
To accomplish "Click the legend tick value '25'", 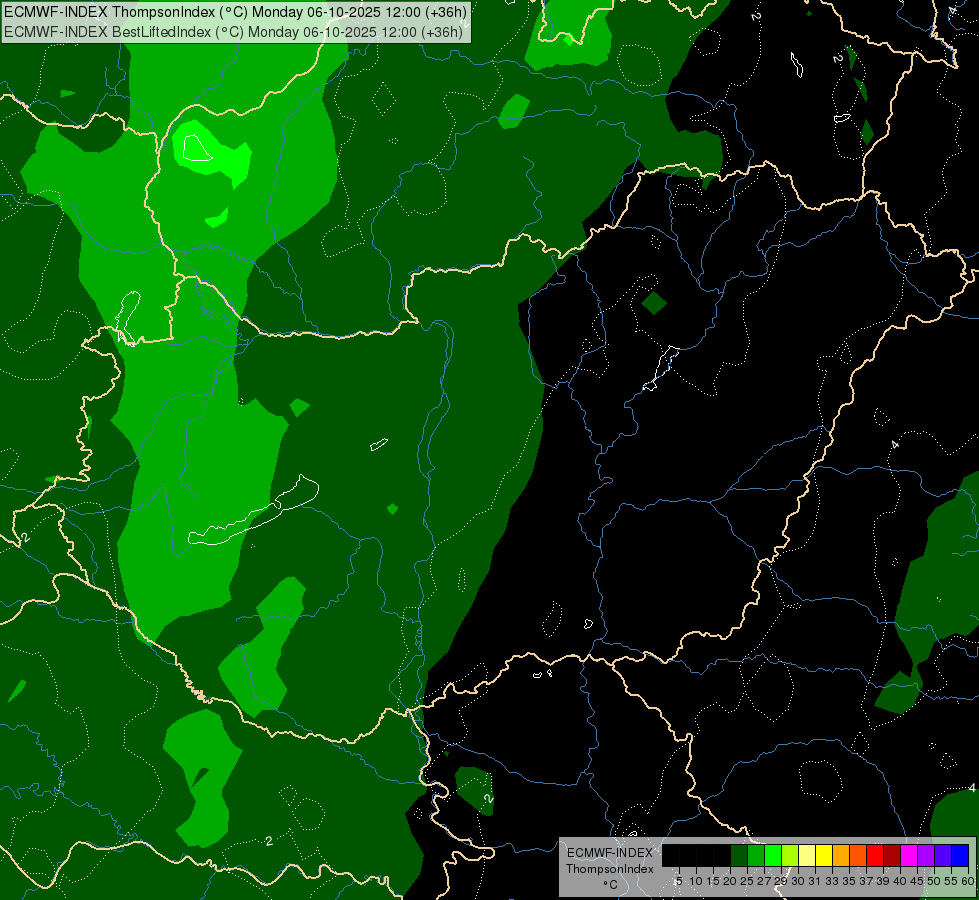I will (x=747, y=881).
